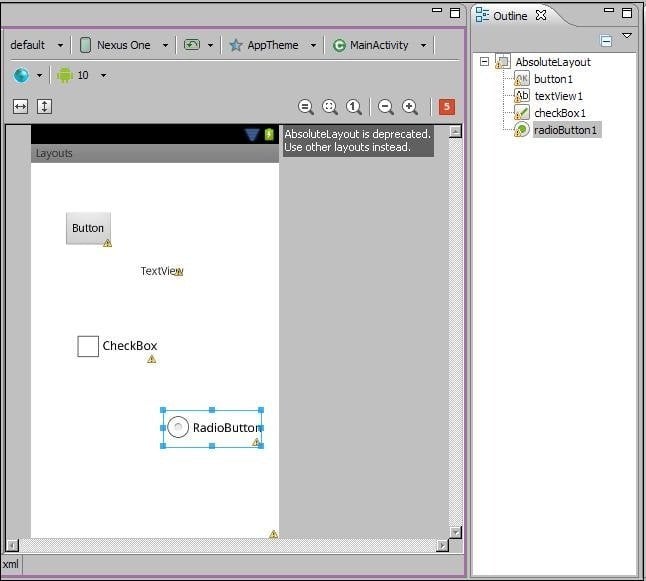Click the Layouts title bar on canvas
646x581 pixels.
pos(155,153)
